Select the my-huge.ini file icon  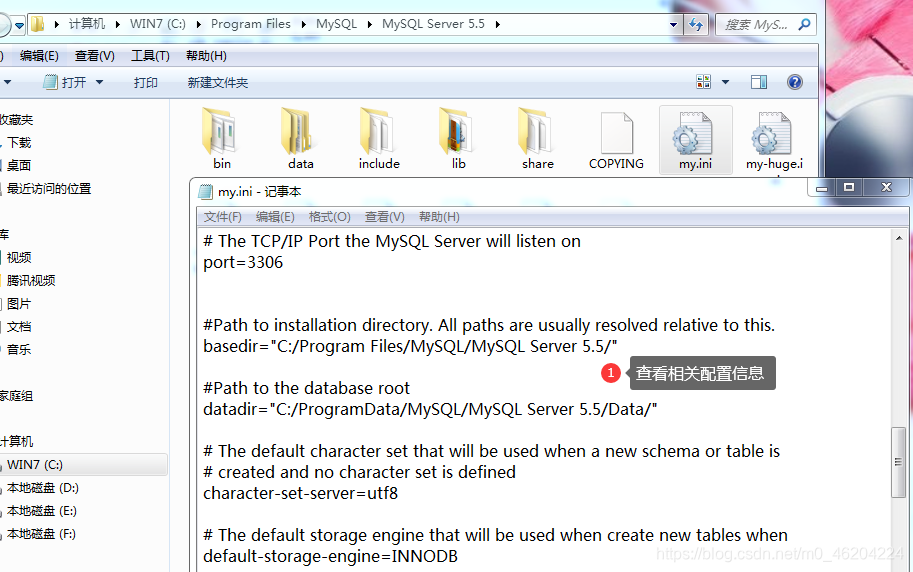(771, 133)
